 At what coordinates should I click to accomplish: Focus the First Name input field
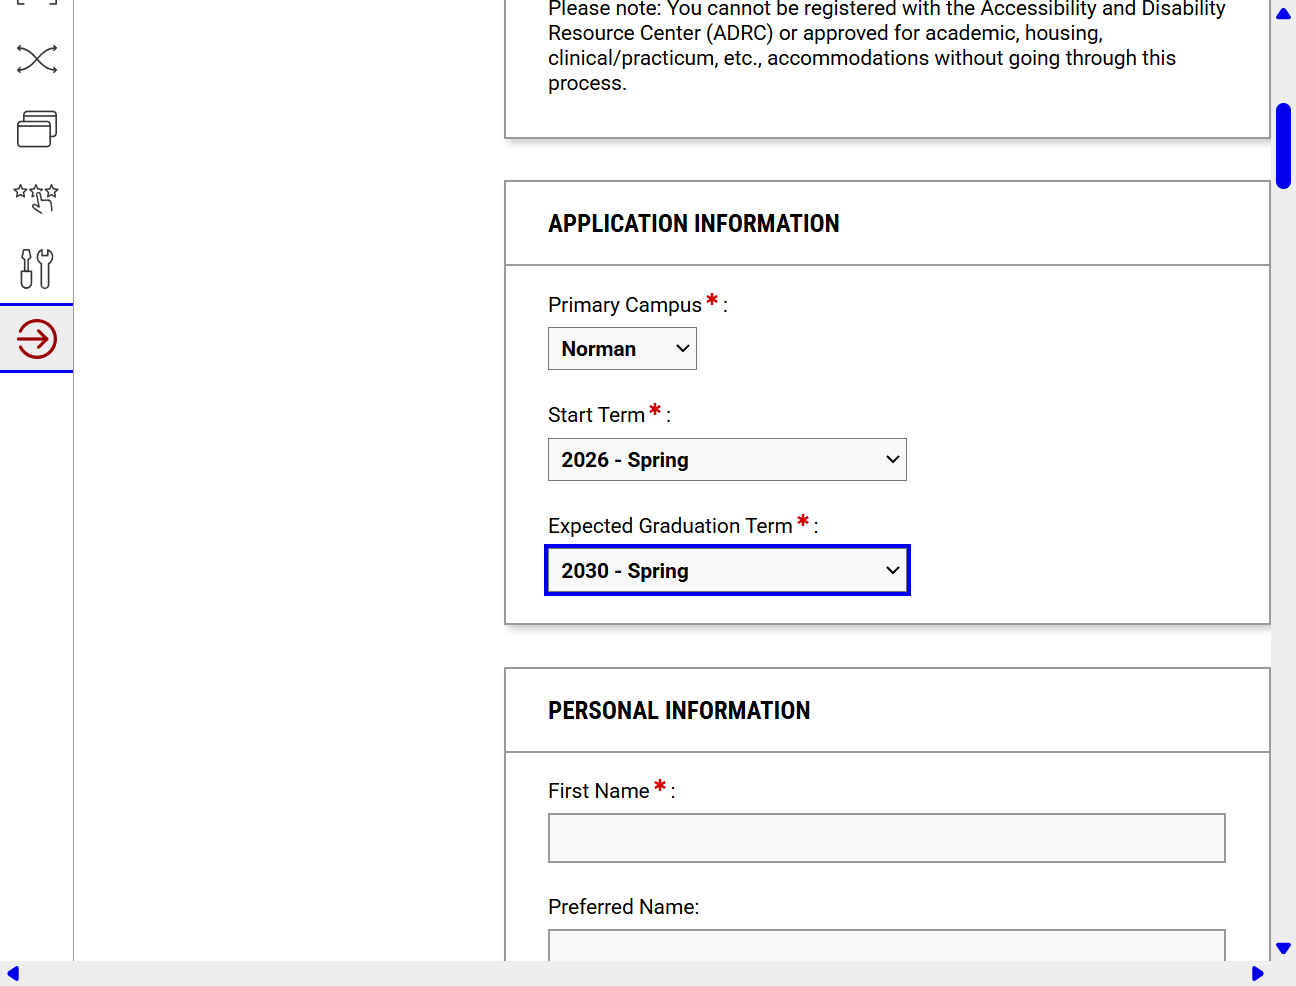click(887, 838)
